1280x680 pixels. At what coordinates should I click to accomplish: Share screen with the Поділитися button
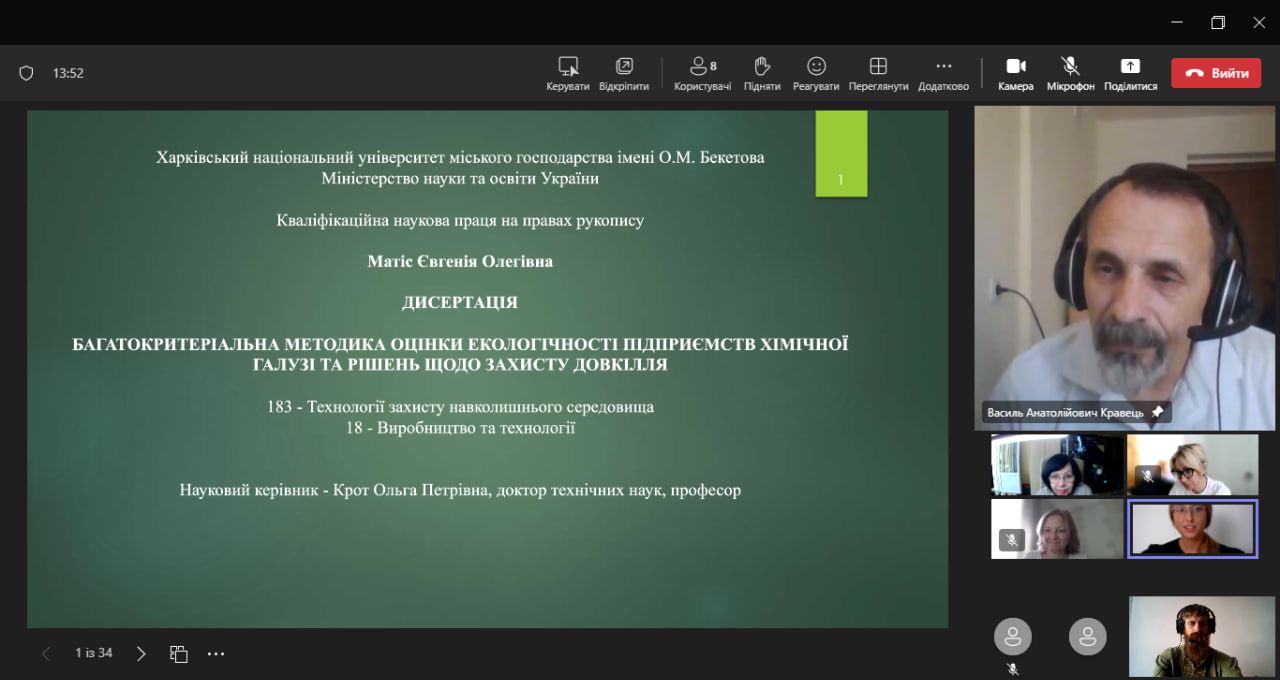click(x=1130, y=67)
